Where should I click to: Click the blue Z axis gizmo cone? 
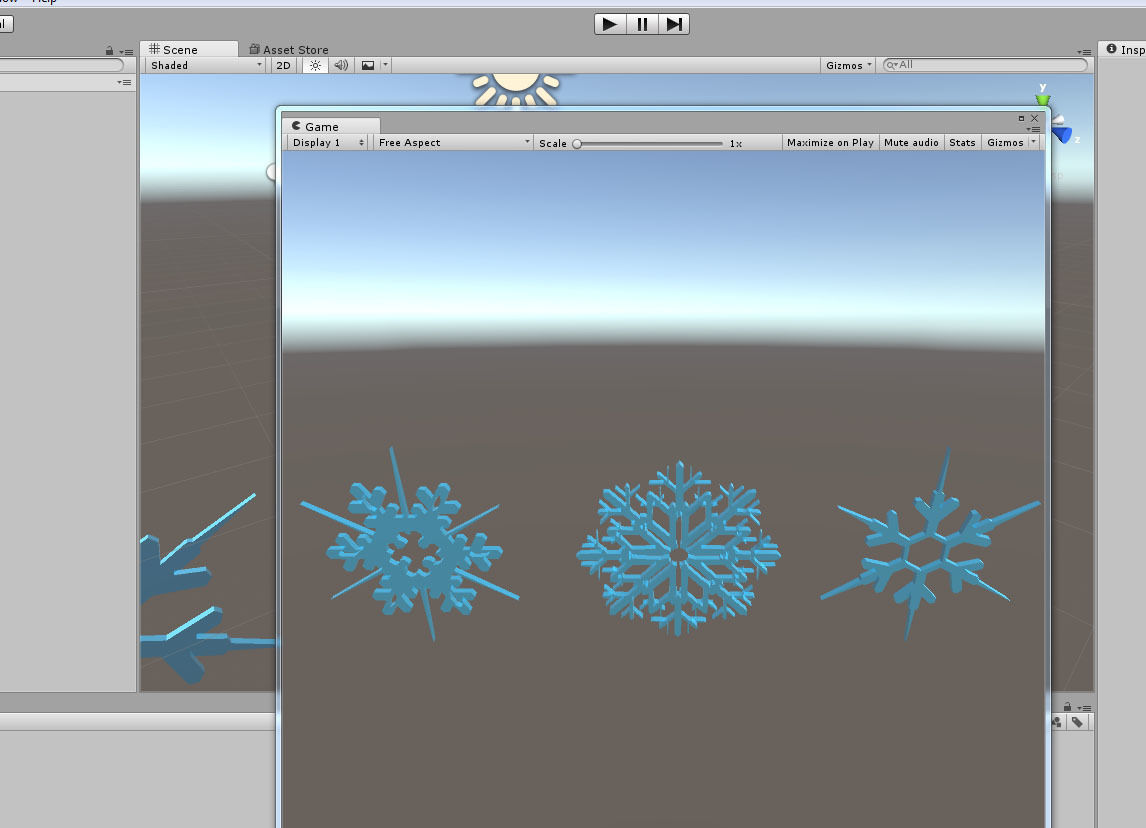tap(1063, 134)
